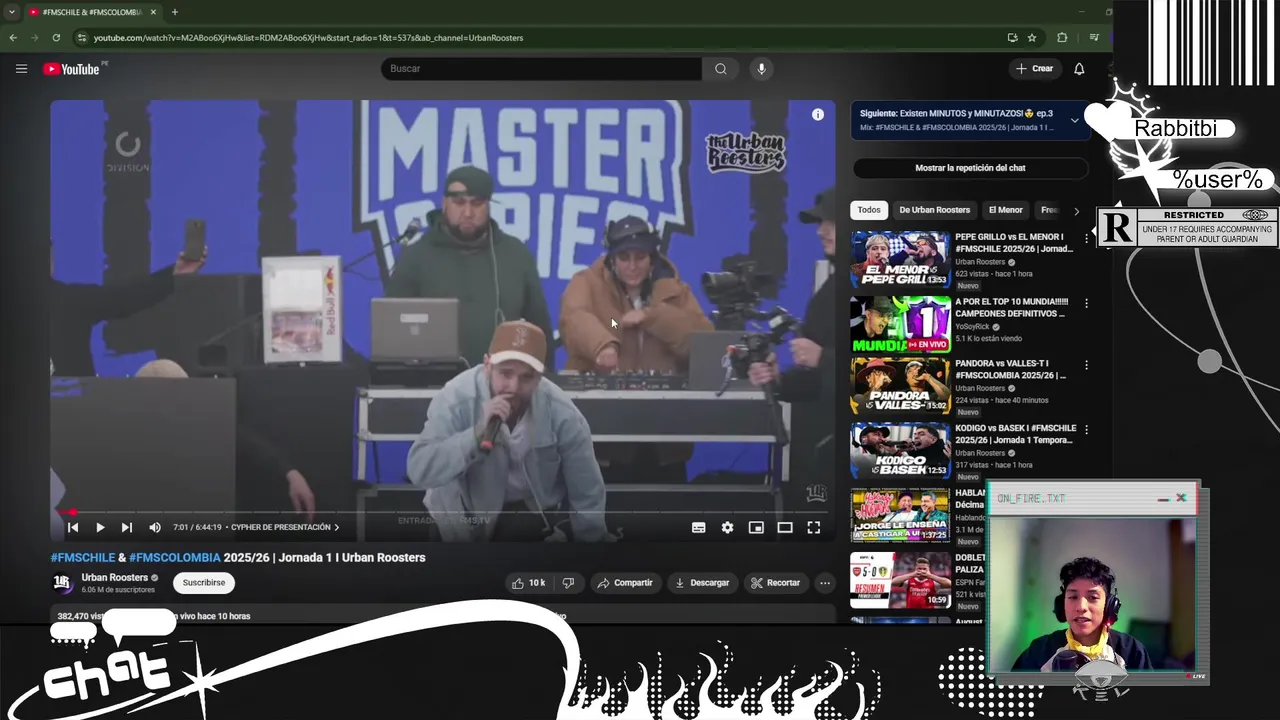Open YoSoyRick channel name

(x=971, y=326)
